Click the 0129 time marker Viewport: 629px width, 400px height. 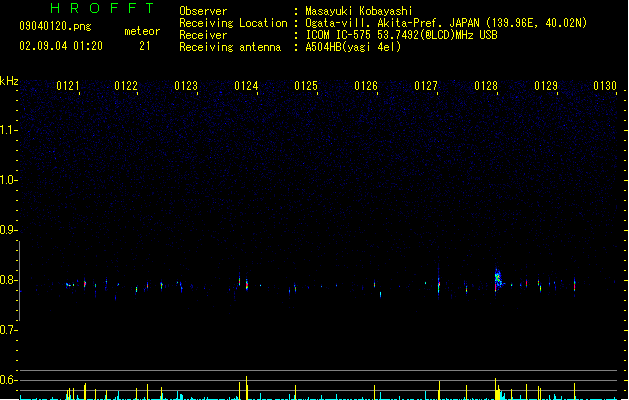546,86
